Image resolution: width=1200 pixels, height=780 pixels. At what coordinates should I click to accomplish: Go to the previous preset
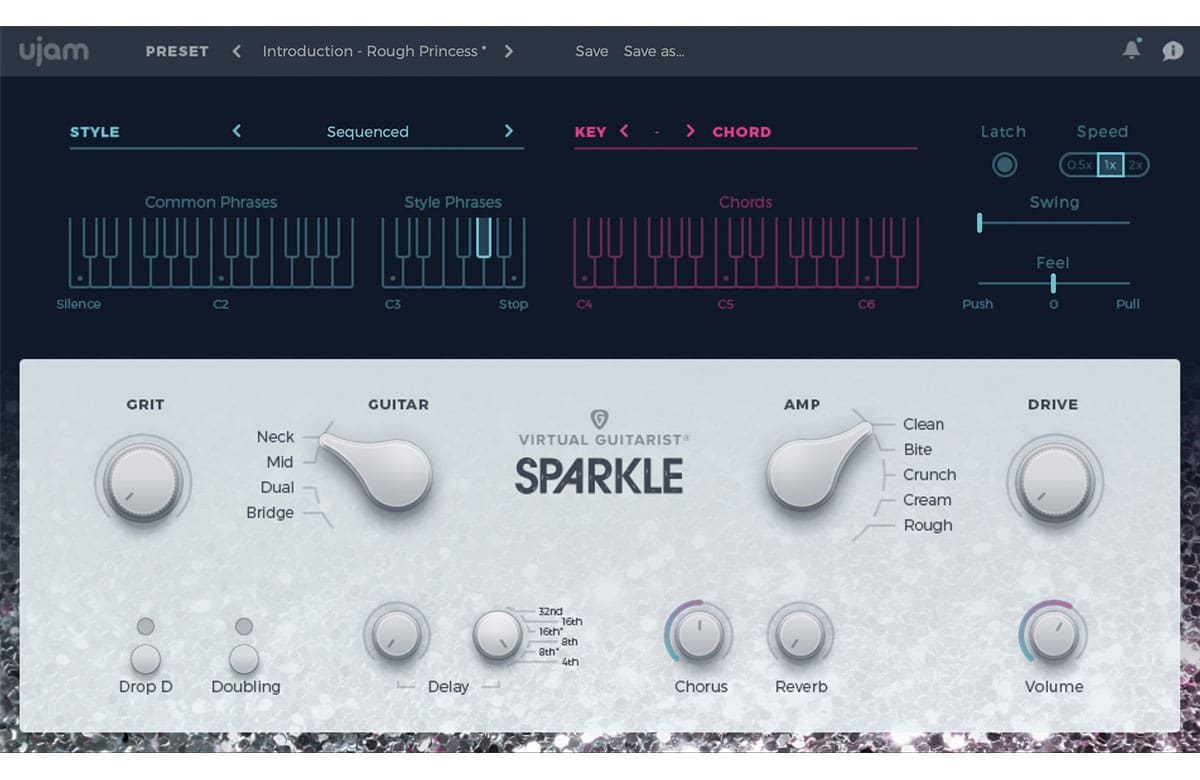click(237, 51)
